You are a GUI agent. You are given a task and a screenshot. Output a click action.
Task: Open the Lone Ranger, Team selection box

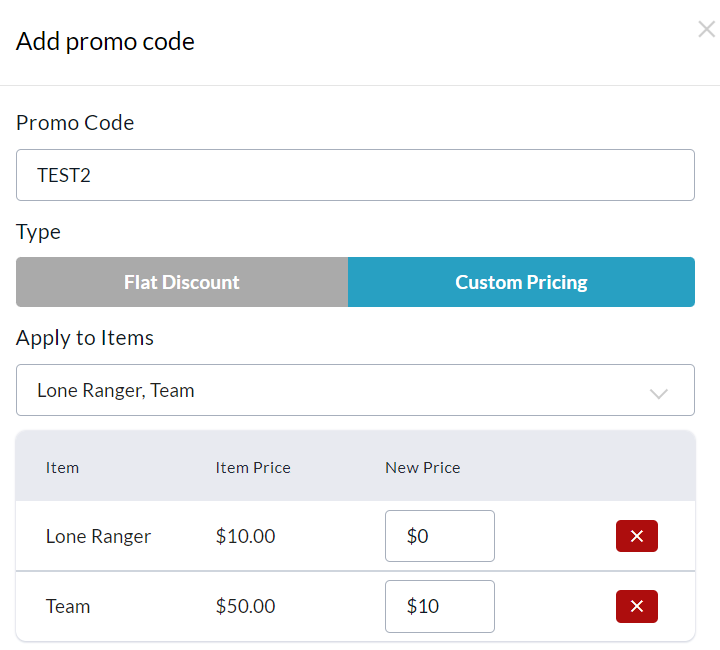pyautogui.click(x=330, y=390)
